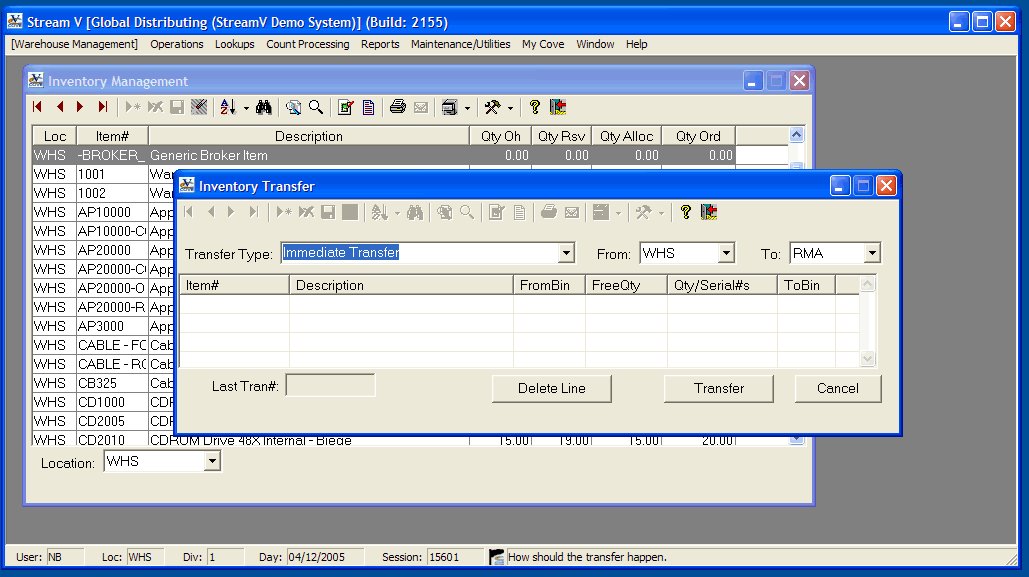This screenshot has width=1029, height=577.
Task: Expand the sort options arrow in Inventory Management
Action: [x=246, y=108]
